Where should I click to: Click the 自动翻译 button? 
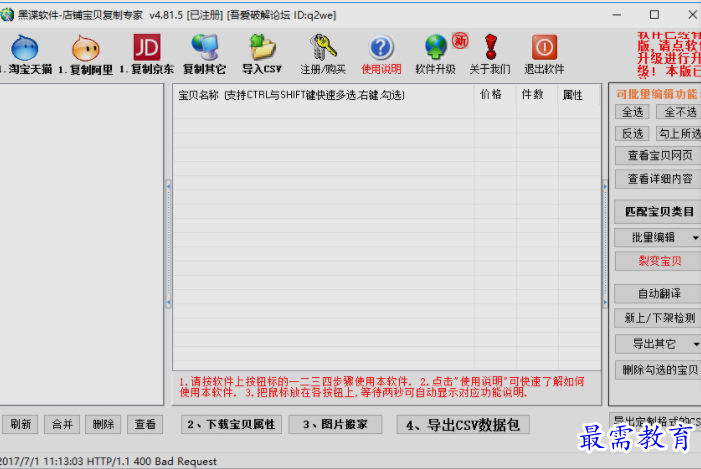click(659, 293)
